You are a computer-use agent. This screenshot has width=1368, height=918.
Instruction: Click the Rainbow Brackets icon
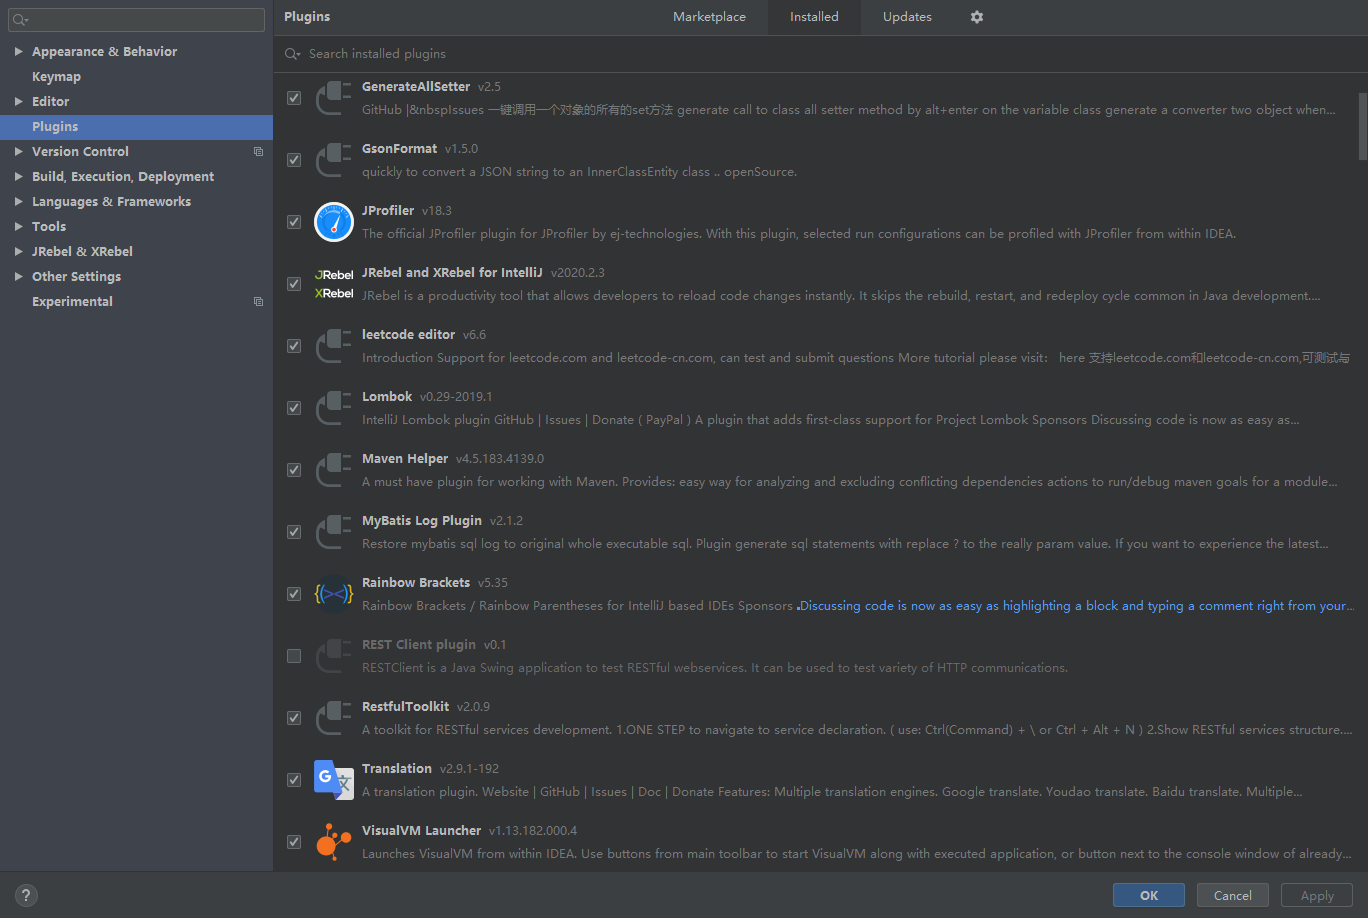point(334,594)
